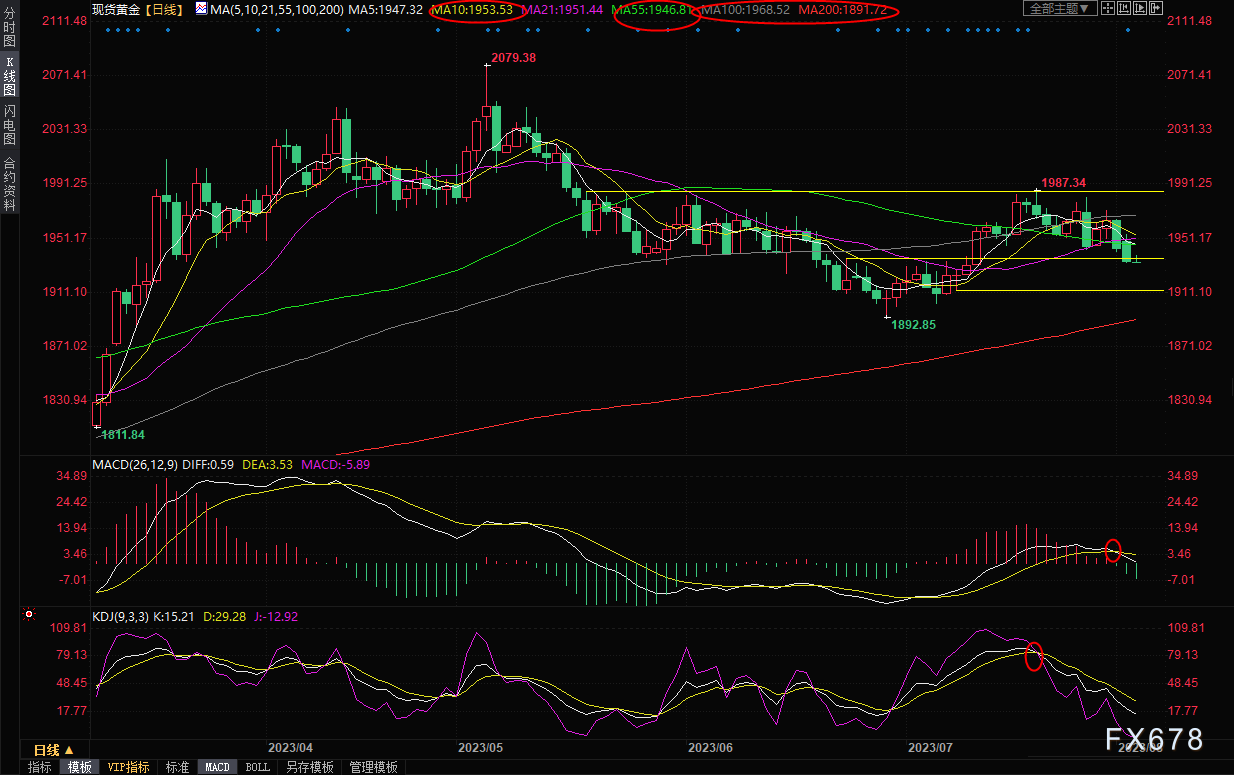Open the 合约资料 side tab
1234x775 pixels.
pyautogui.click(x=9, y=183)
